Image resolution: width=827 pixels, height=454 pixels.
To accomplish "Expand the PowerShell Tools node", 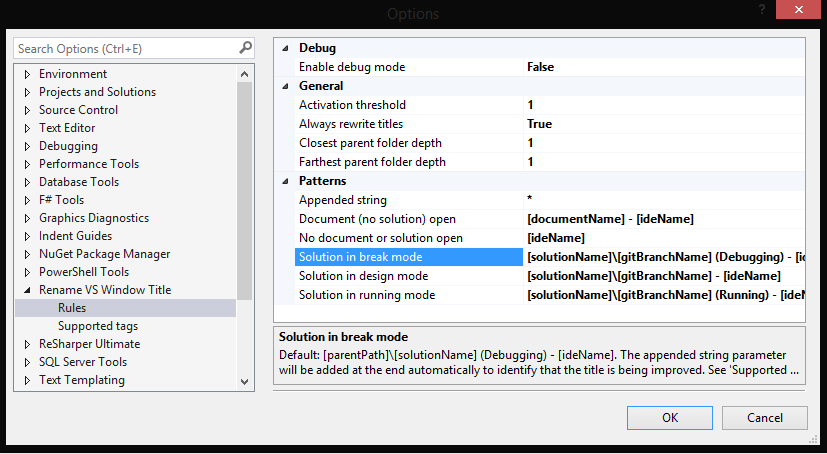I will pyautogui.click(x=27, y=272).
